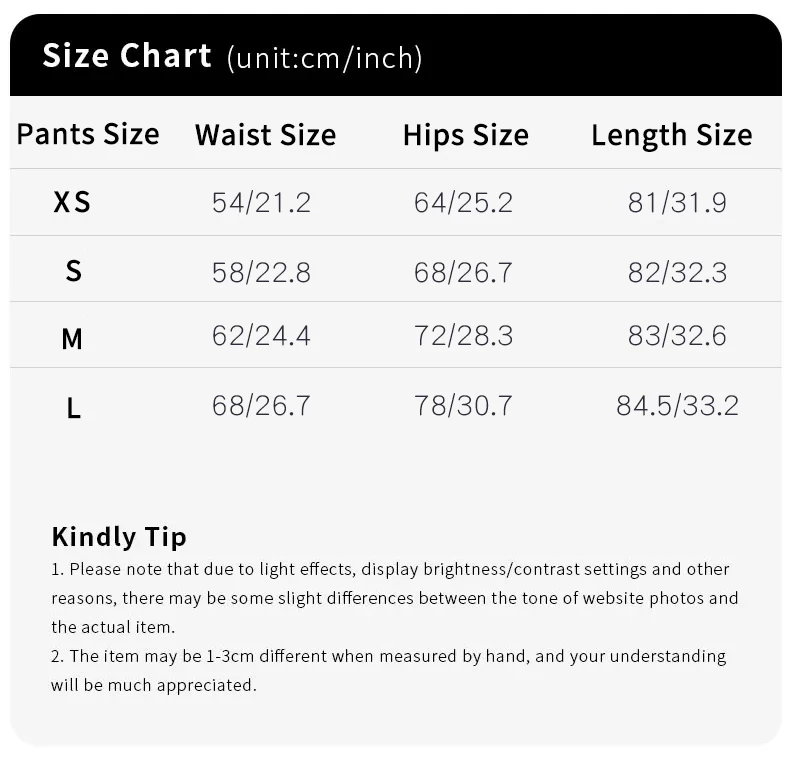Click hips value 68/26.7 in S row
The height and width of the screenshot is (766, 790).
click(463, 272)
